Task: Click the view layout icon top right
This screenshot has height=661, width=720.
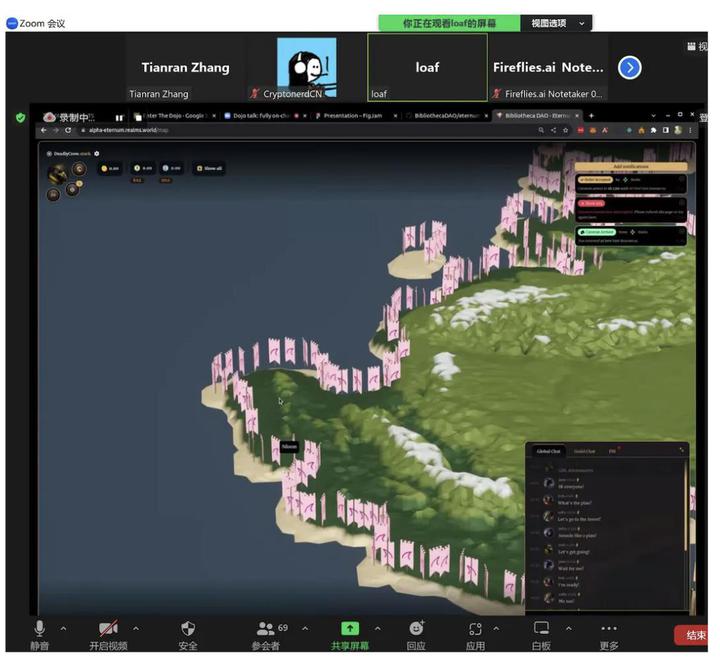Action: click(x=691, y=46)
